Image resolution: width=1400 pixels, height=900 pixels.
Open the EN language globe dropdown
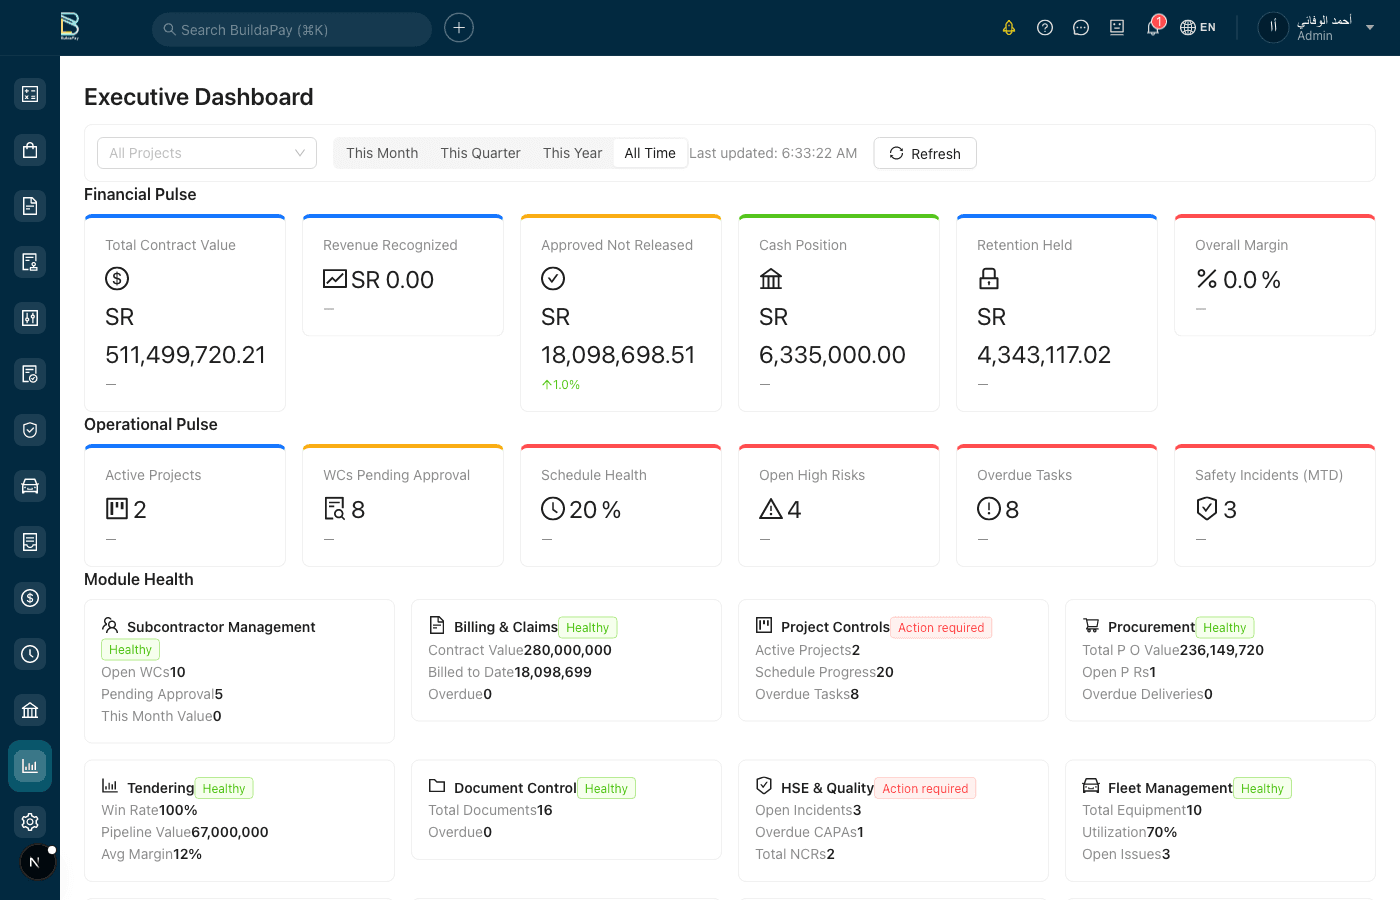pyautogui.click(x=1197, y=27)
